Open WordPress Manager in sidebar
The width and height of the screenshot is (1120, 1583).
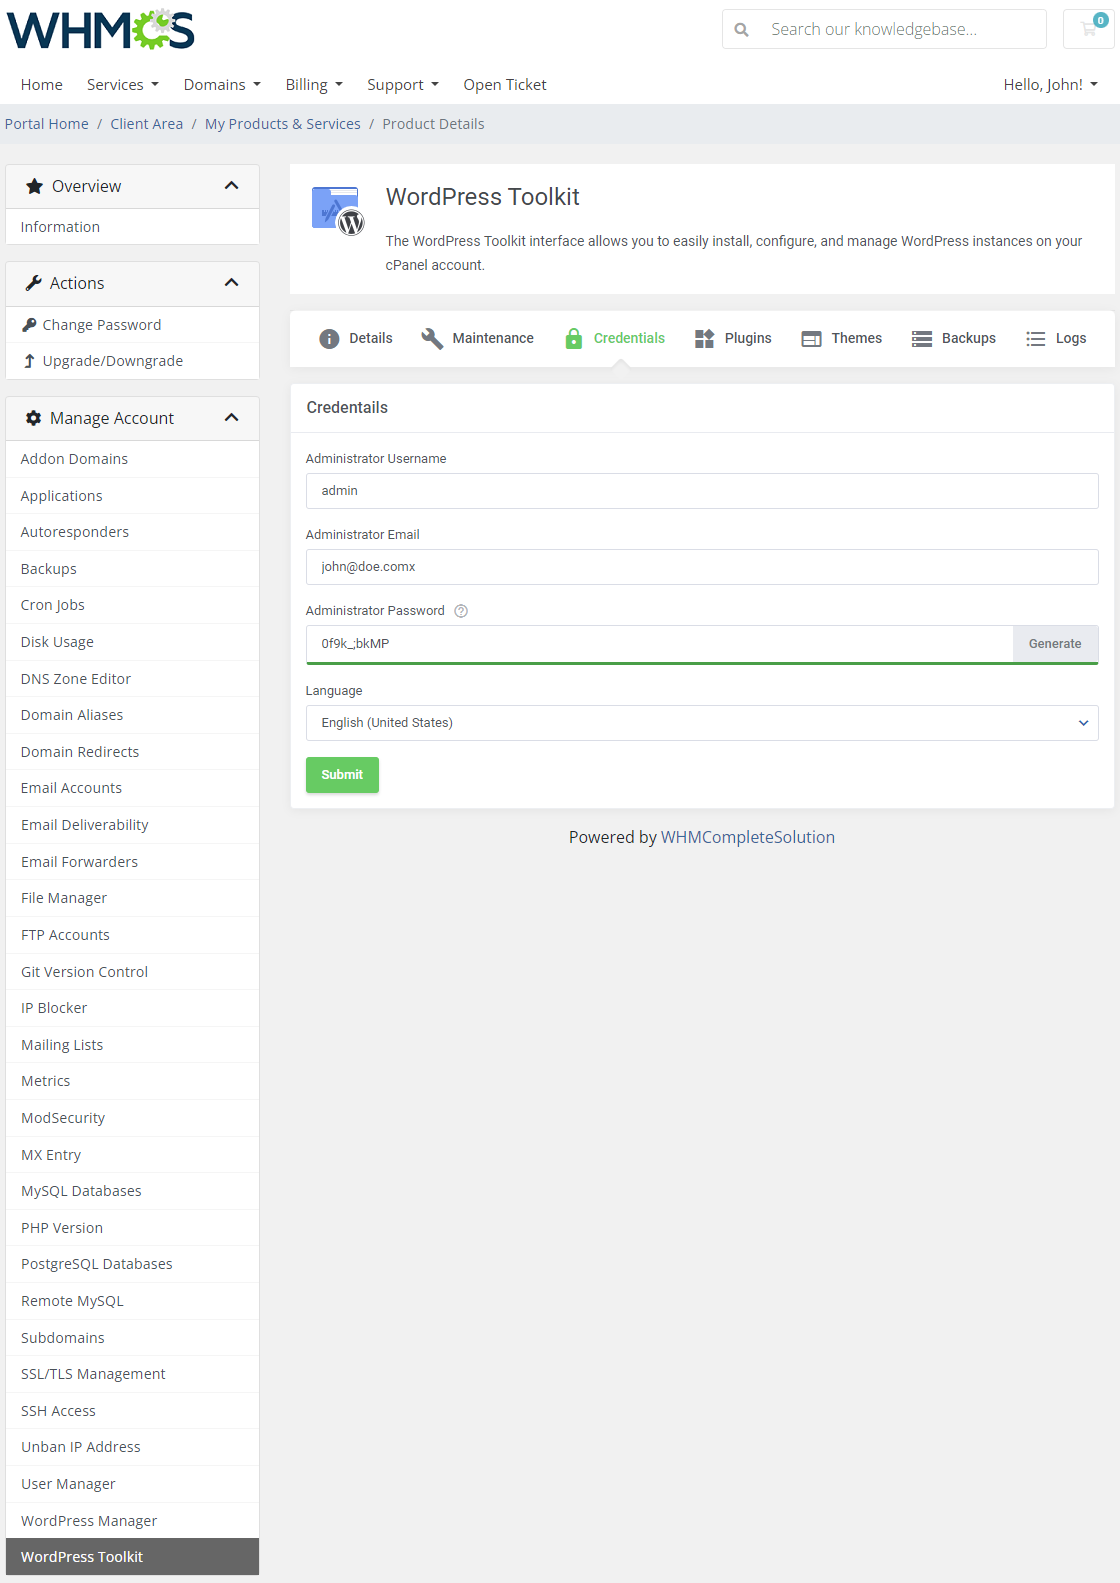click(132, 1521)
